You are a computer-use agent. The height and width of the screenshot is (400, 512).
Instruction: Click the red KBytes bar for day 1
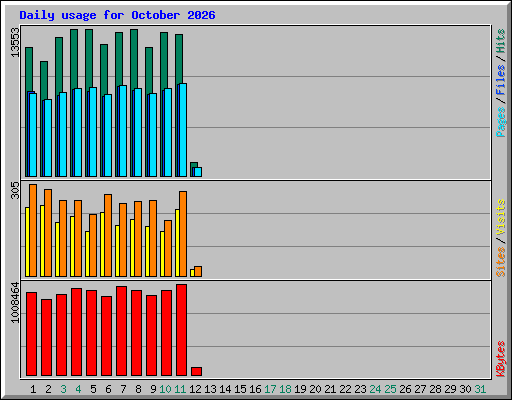(x=31, y=334)
